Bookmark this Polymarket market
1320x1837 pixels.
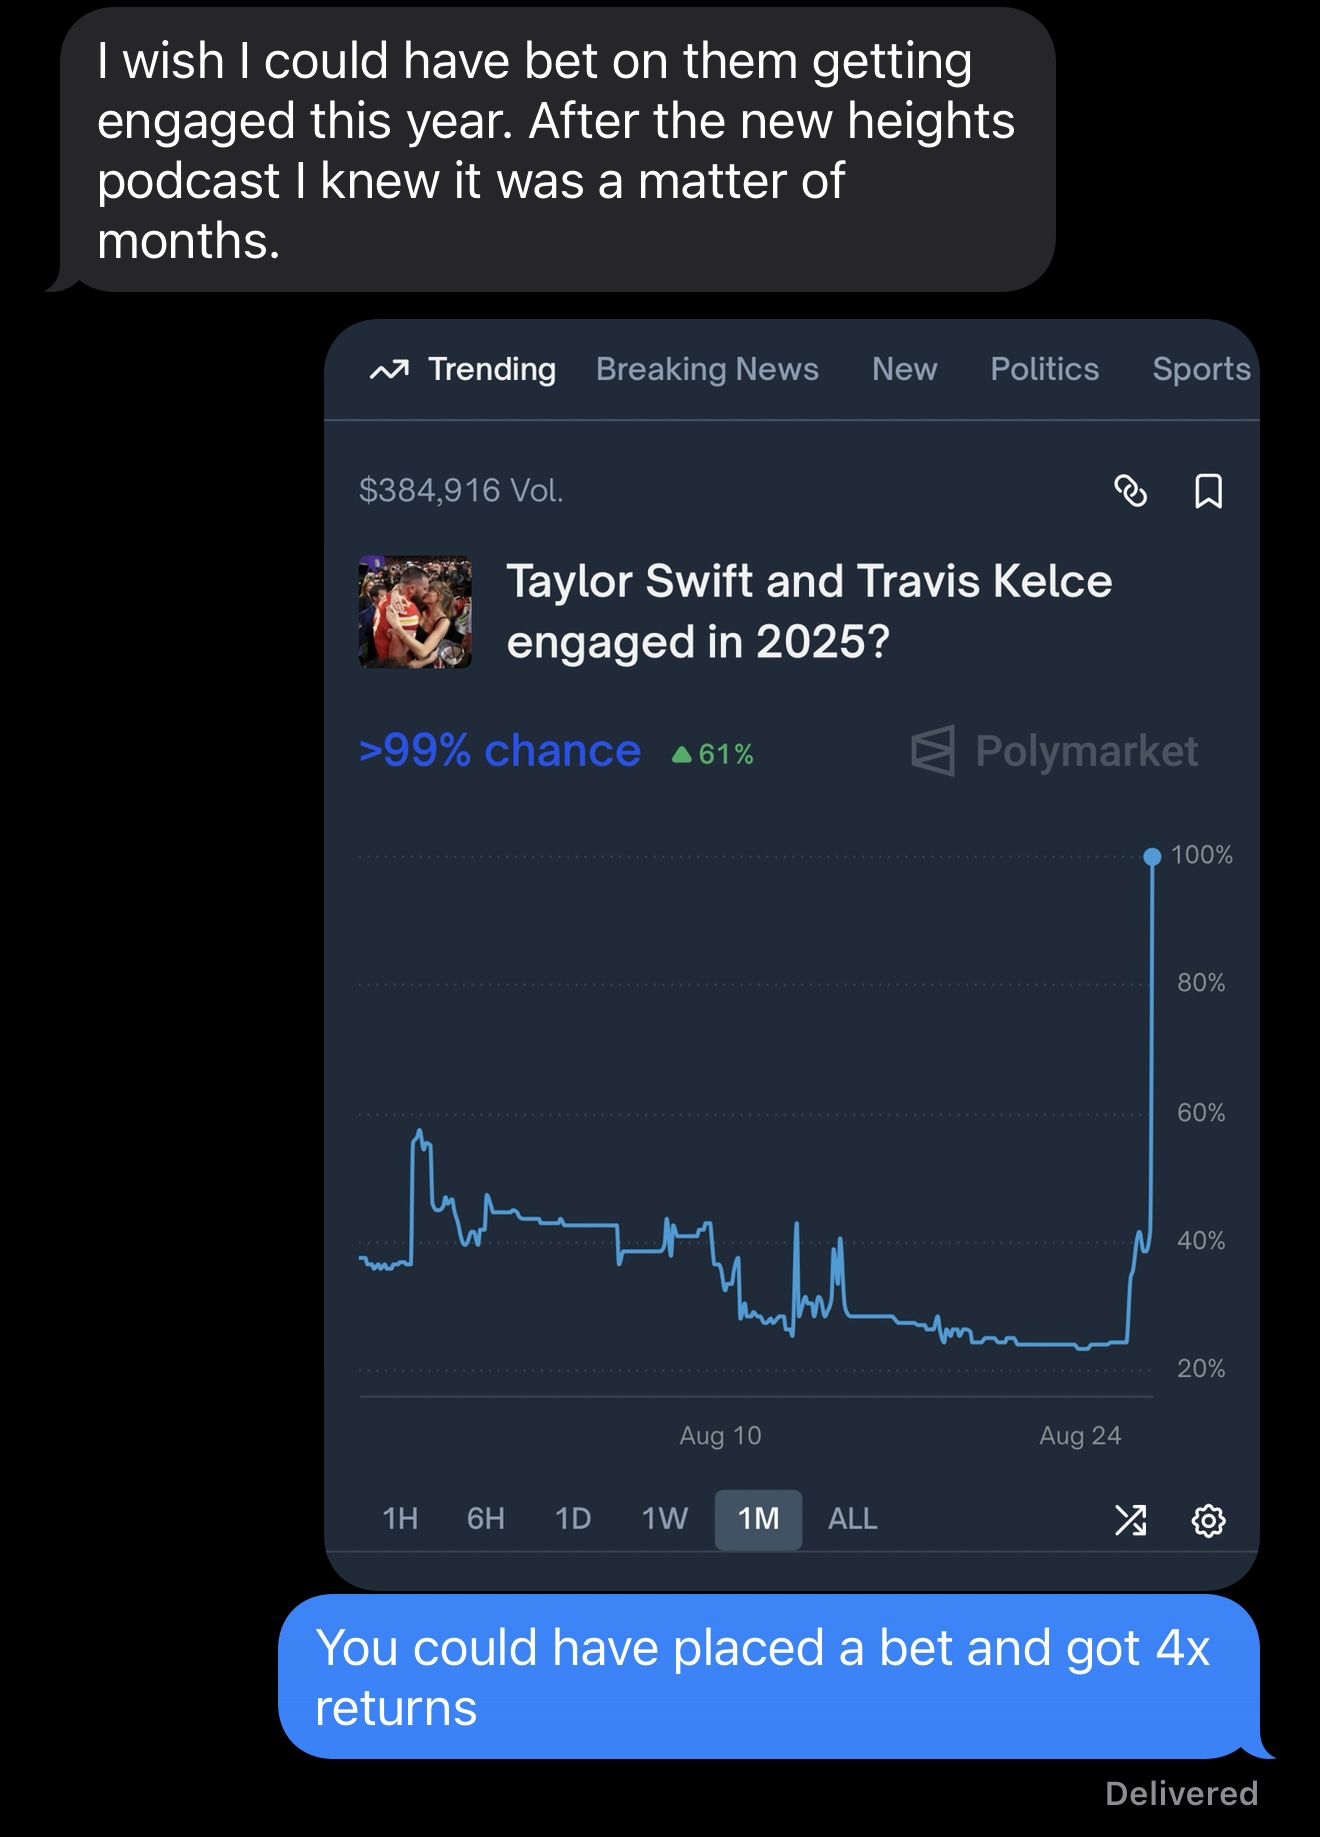point(1208,492)
